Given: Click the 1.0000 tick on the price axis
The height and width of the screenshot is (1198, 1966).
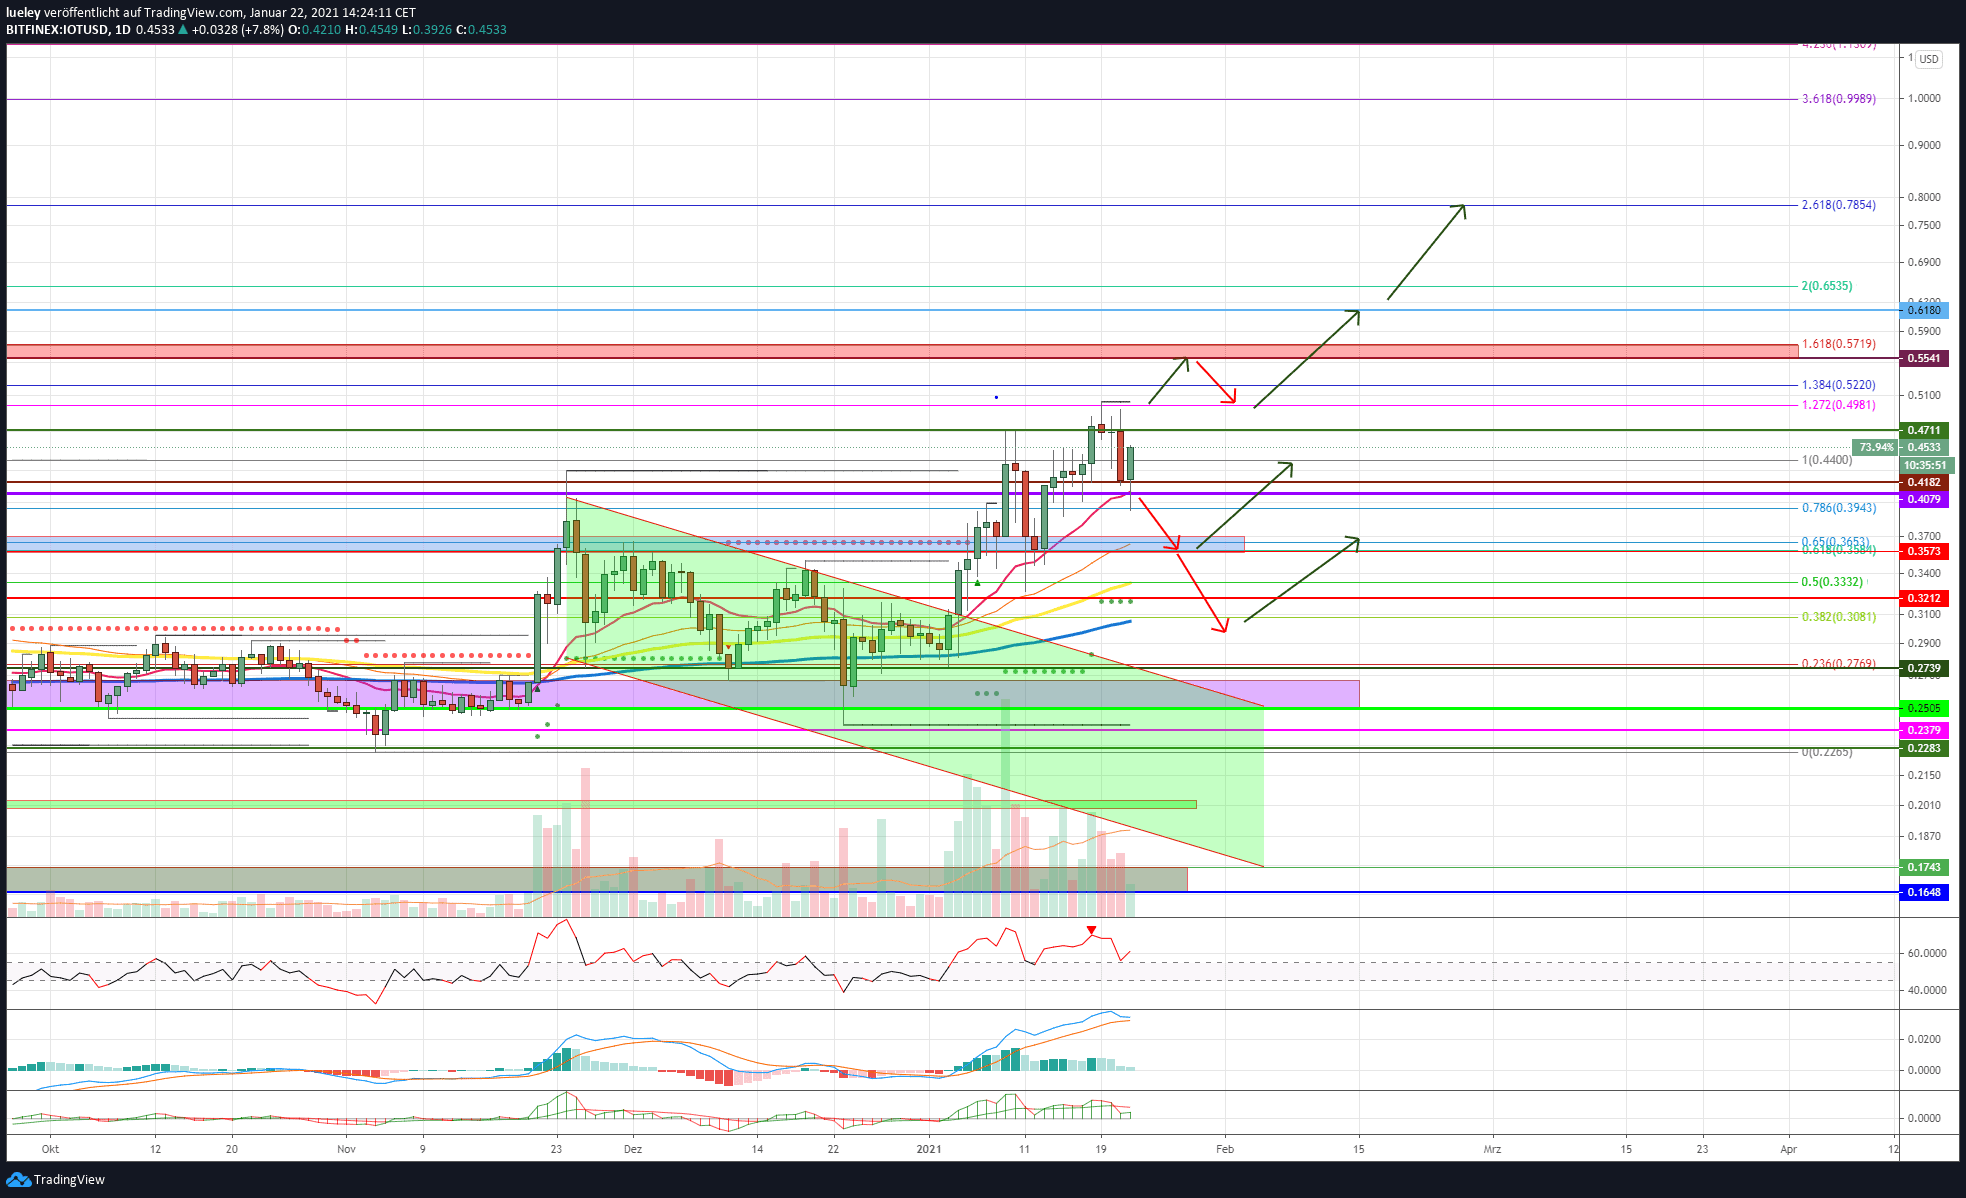Looking at the screenshot, I should point(1924,98).
